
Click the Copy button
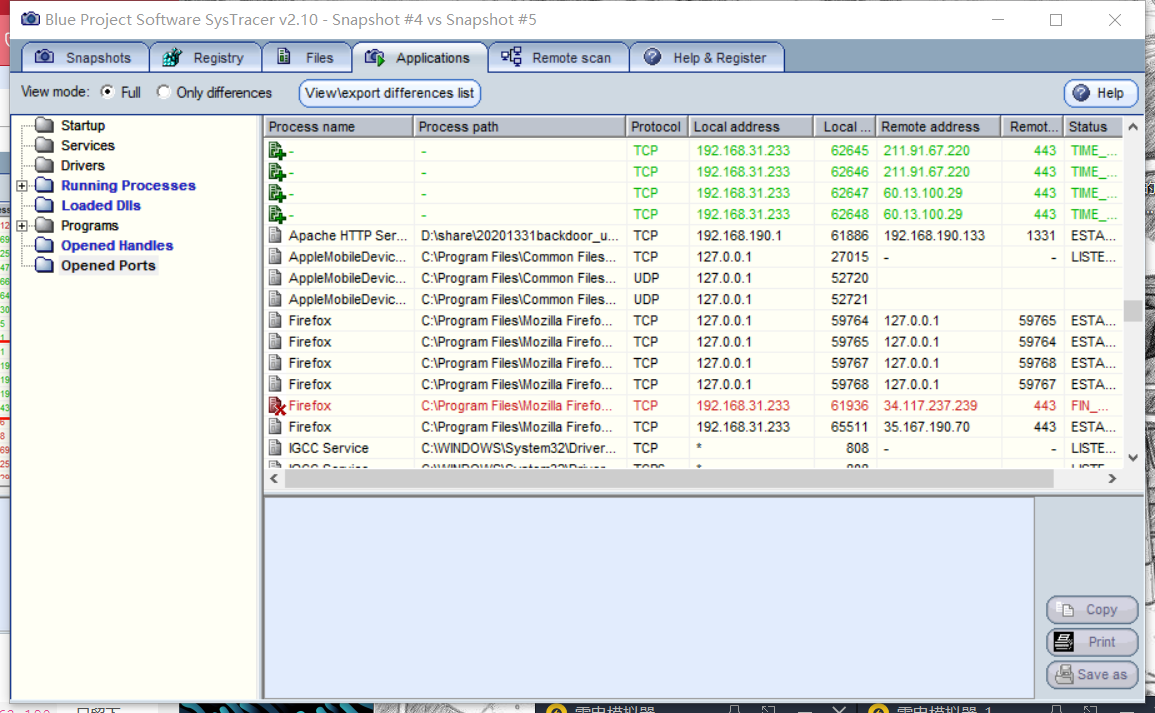pos(1092,610)
